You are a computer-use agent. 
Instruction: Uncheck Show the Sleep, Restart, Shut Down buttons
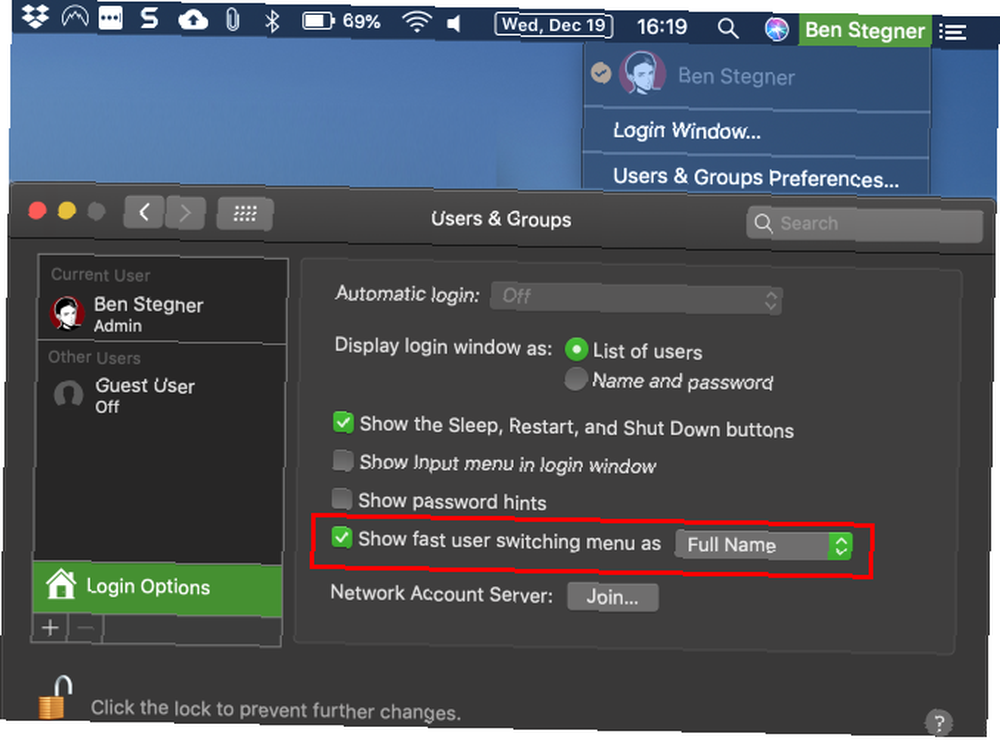(x=343, y=422)
